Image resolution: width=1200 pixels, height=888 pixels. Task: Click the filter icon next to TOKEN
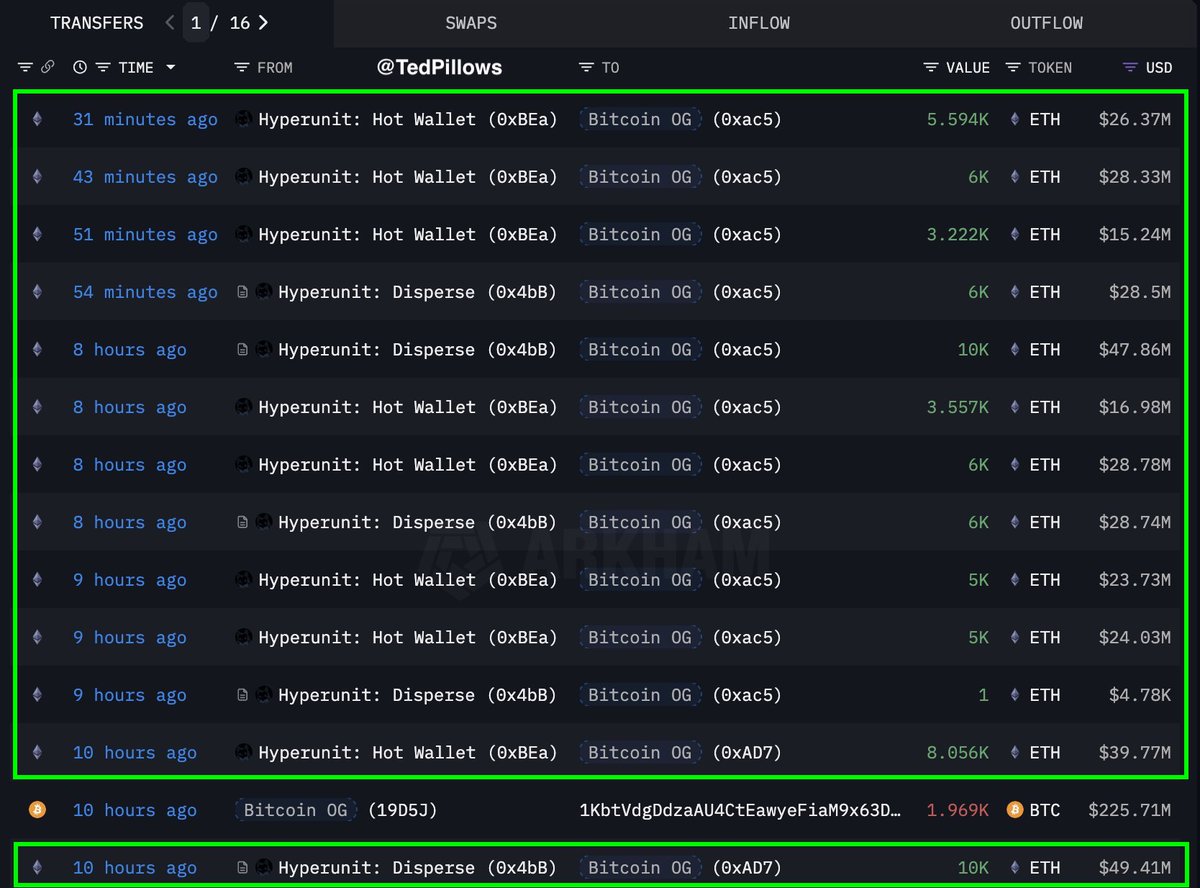[1012, 67]
